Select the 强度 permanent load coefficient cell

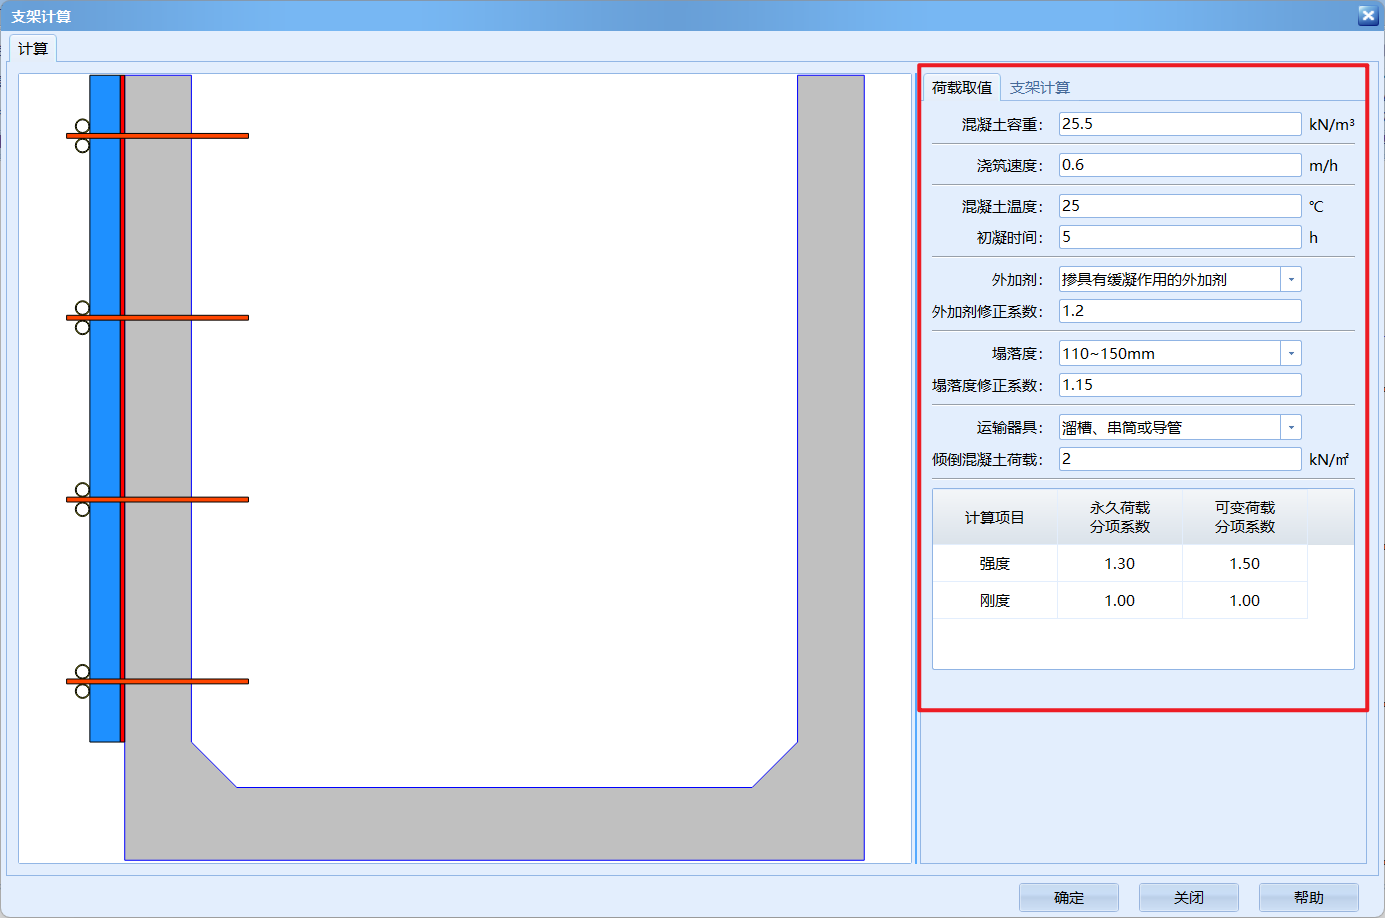[1119, 564]
